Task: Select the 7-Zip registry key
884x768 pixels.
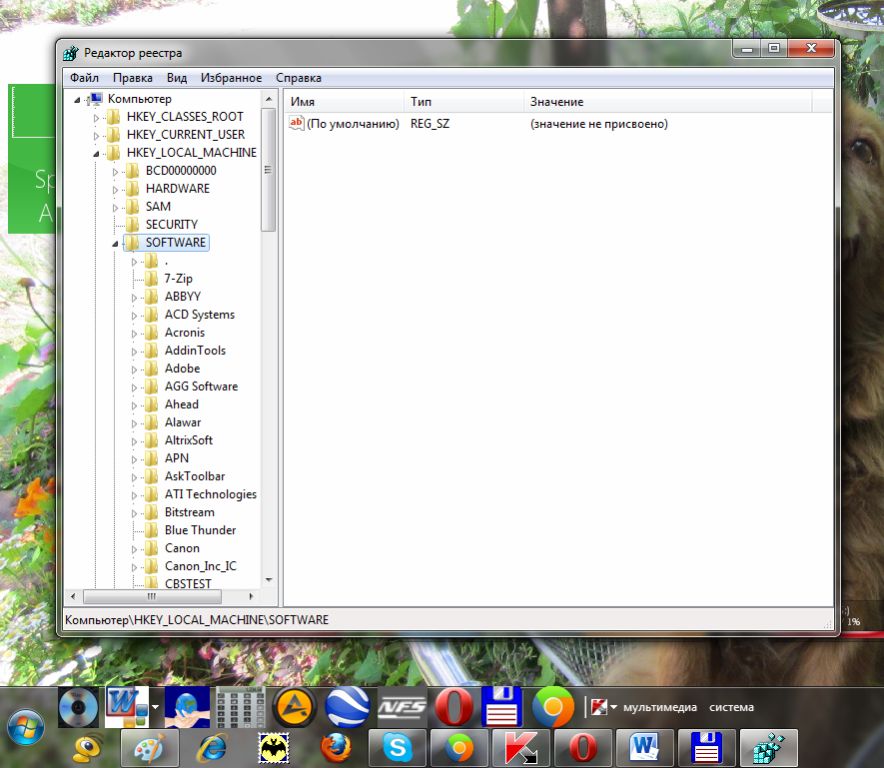Action: tap(178, 279)
